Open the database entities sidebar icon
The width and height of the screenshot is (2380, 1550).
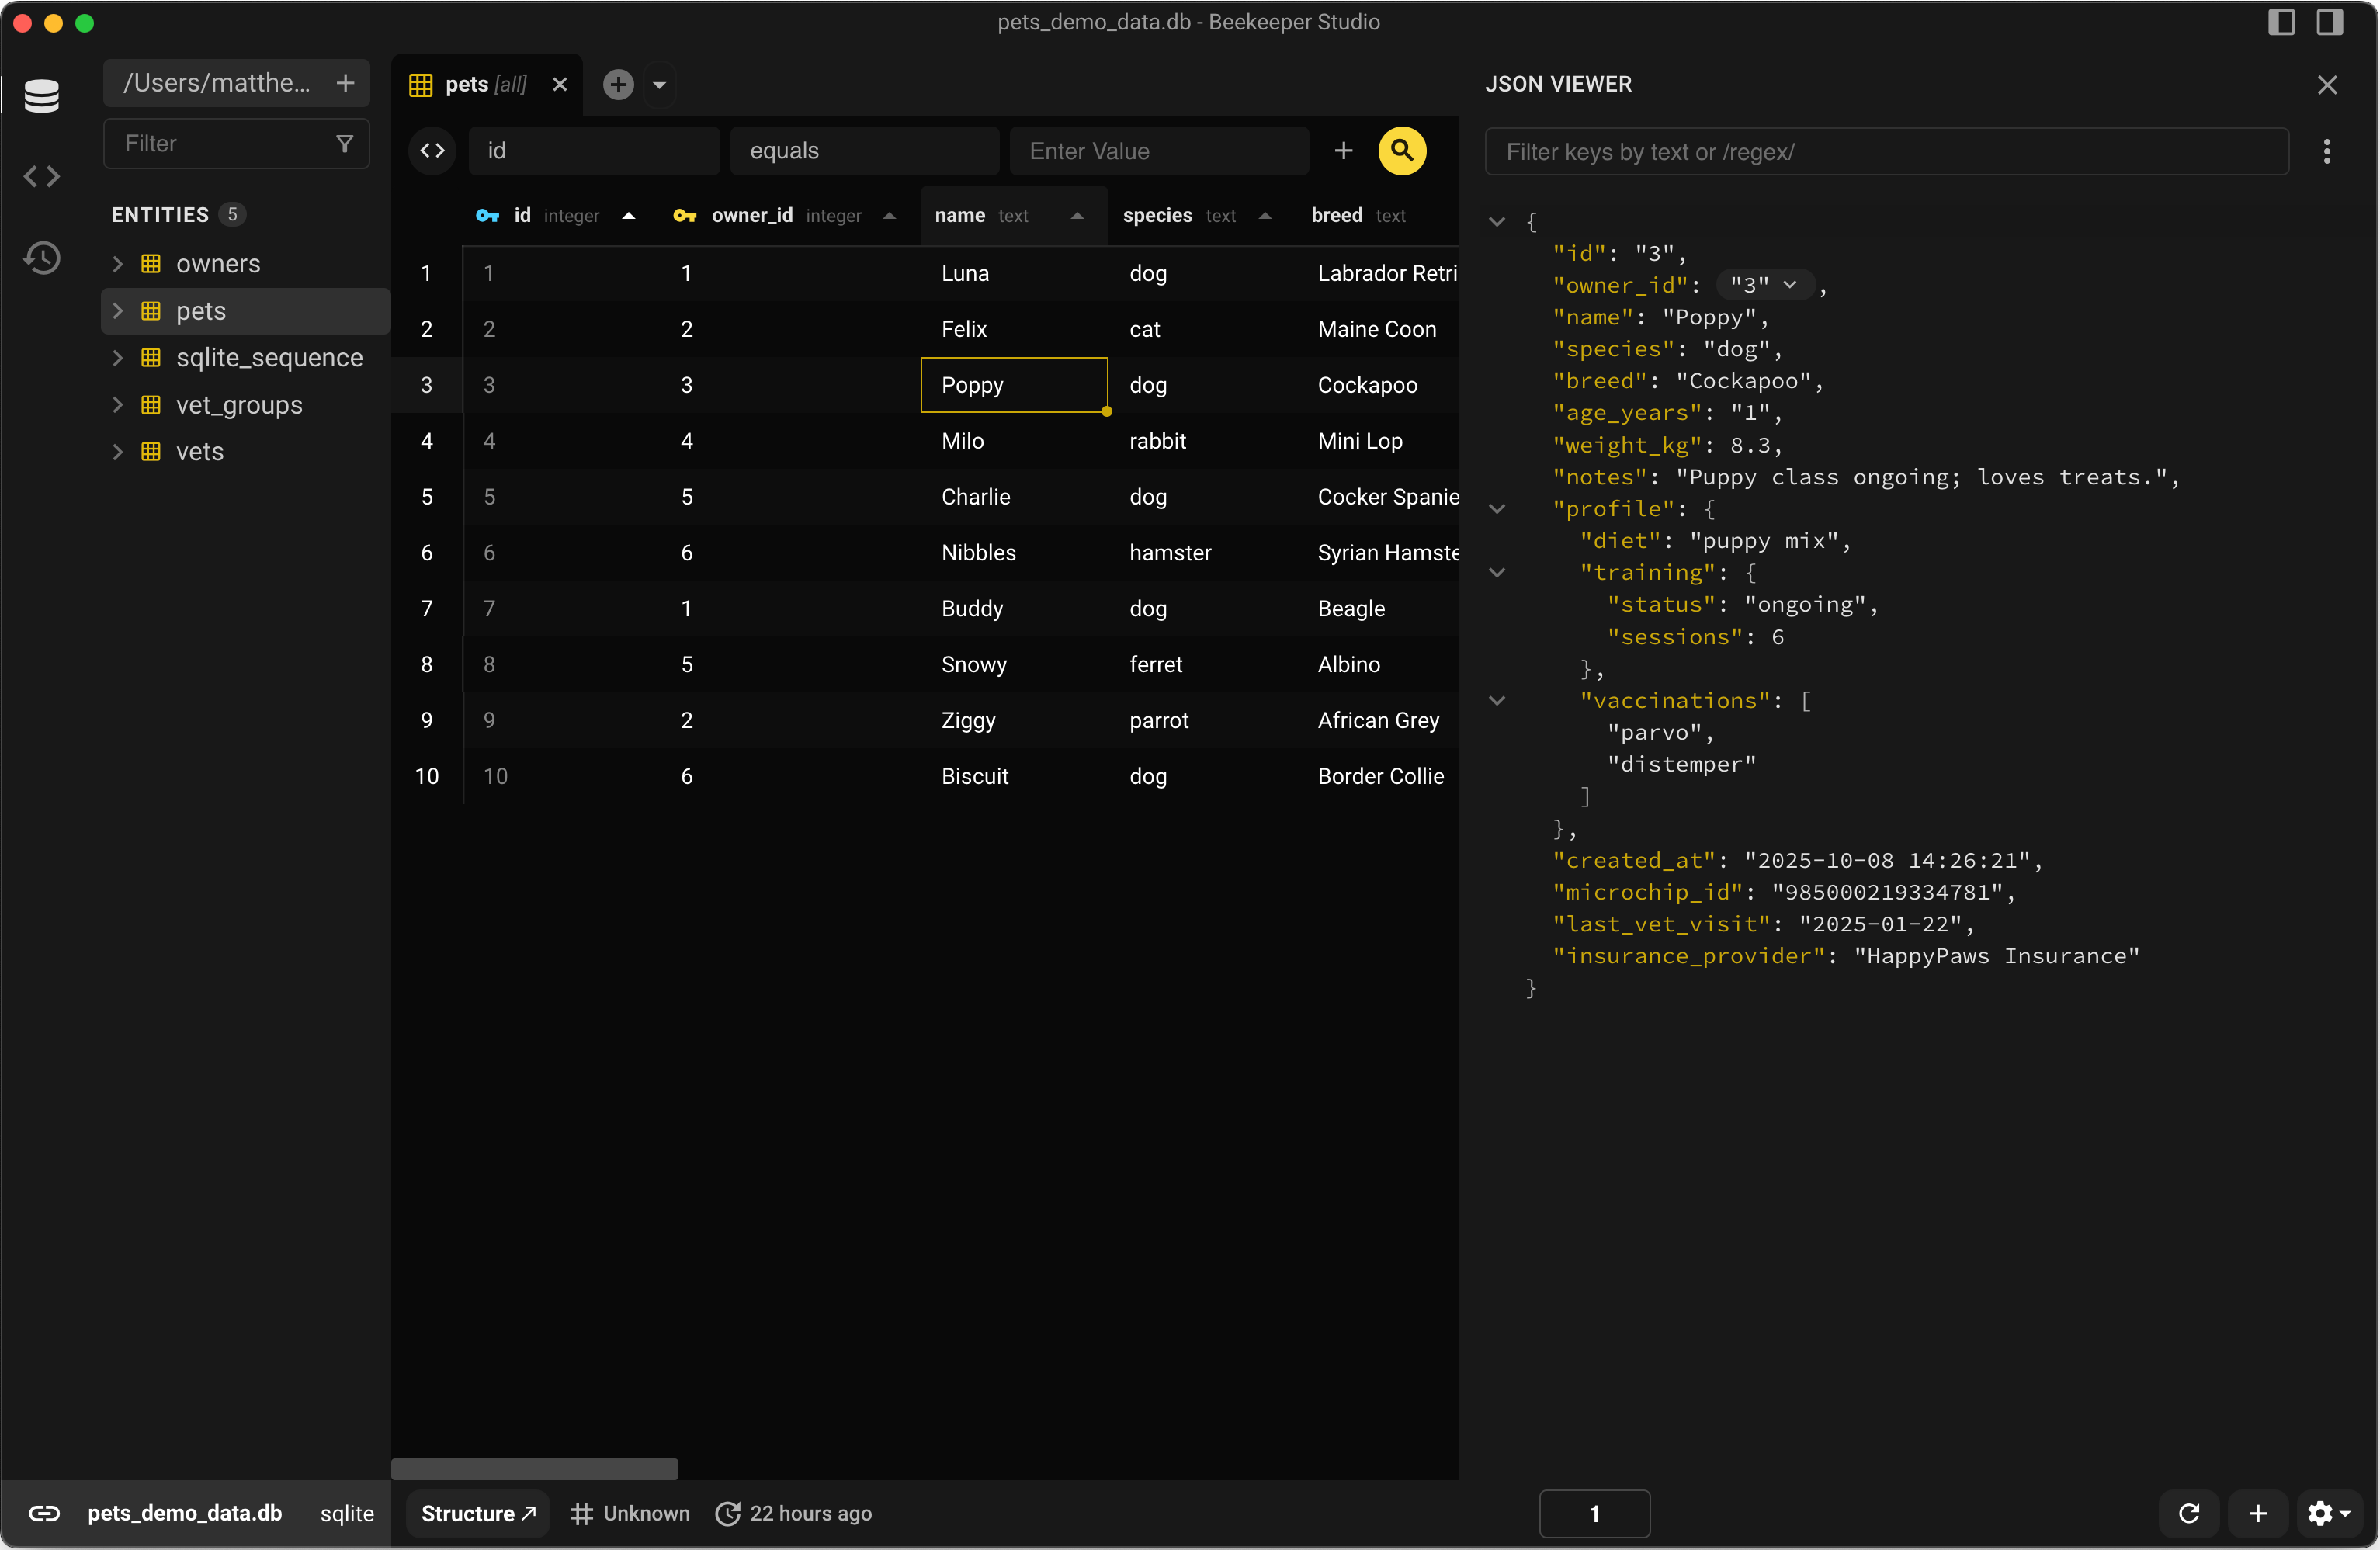tap(41, 96)
